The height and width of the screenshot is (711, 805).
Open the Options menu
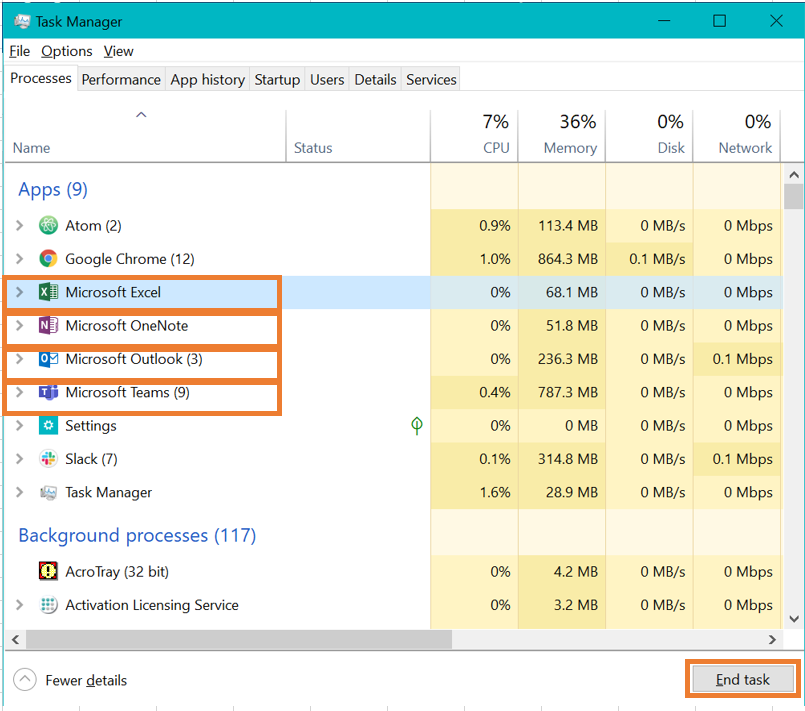coord(67,51)
